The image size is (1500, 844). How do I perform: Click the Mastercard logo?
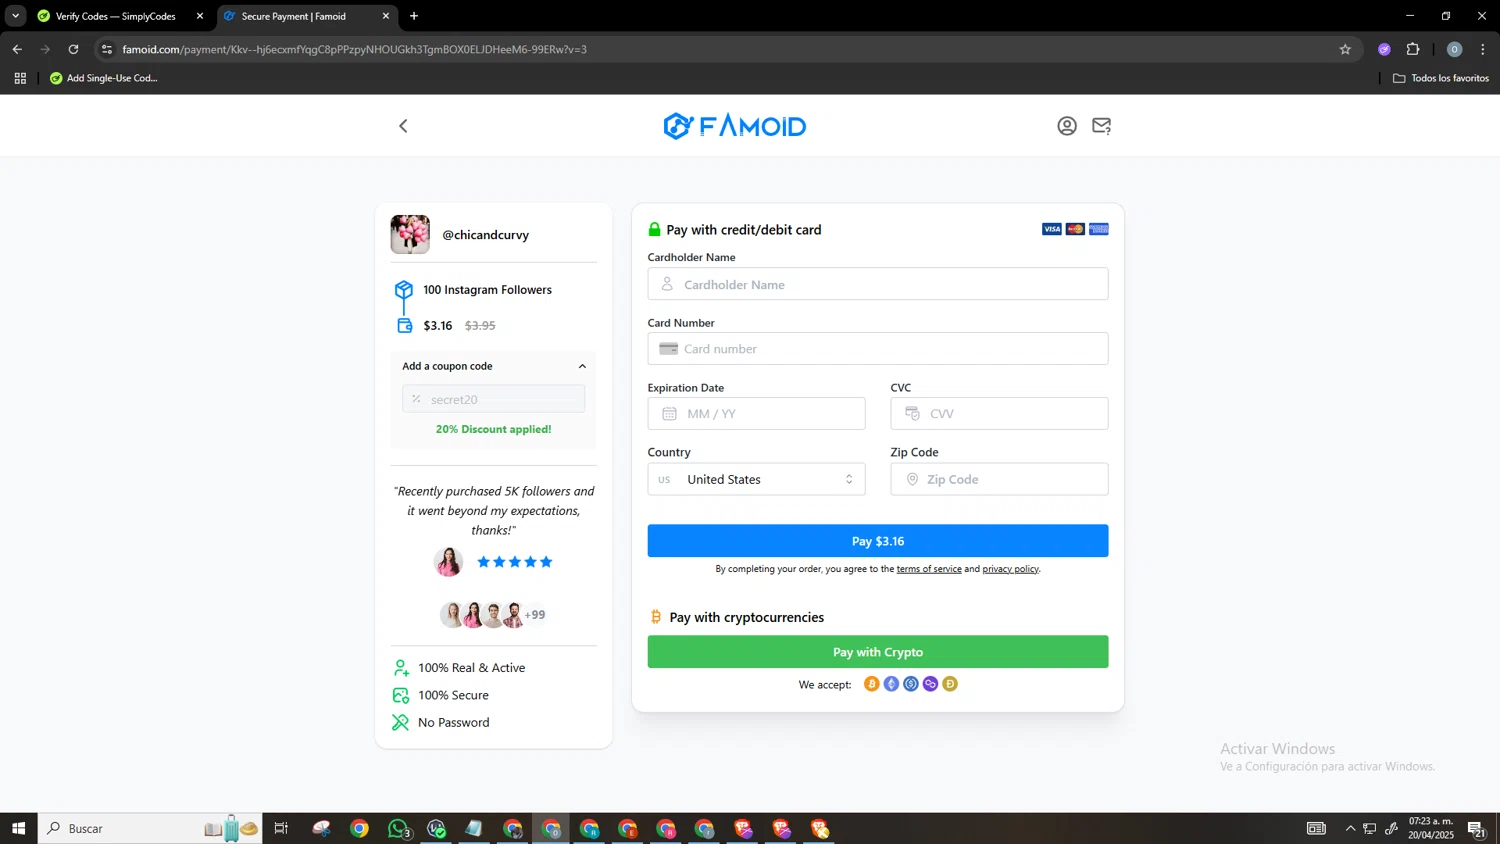coord(1075,229)
